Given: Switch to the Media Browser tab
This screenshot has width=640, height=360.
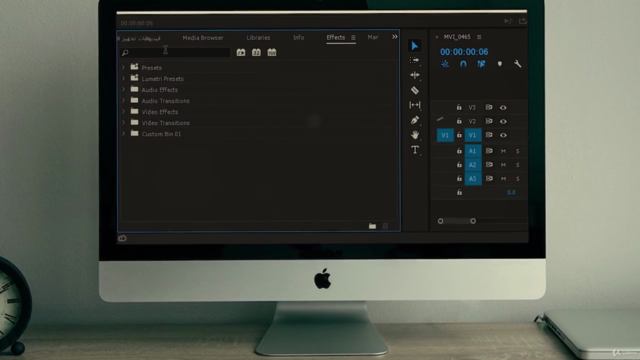Looking at the screenshot, I should coord(203,38).
